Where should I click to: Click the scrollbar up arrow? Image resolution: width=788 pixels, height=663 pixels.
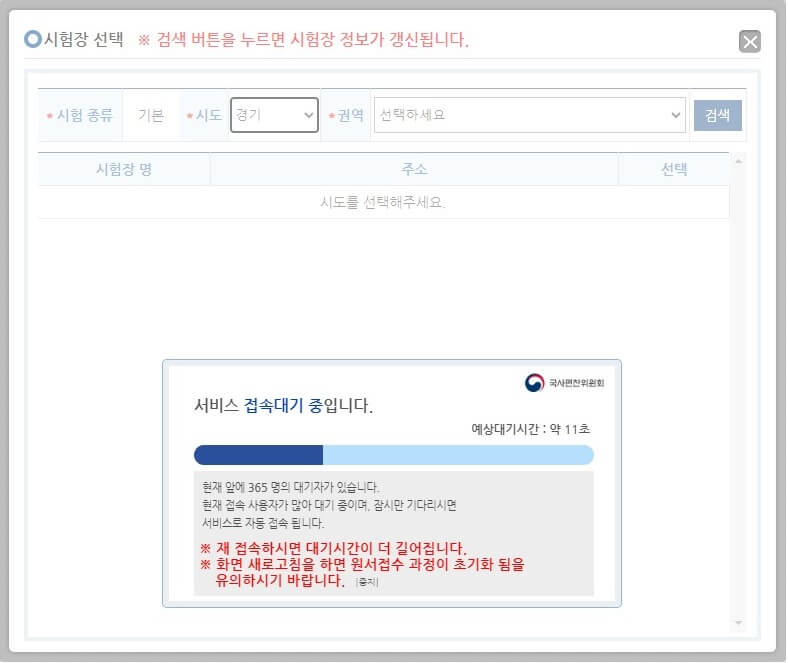pyautogui.click(x=738, y=161)
